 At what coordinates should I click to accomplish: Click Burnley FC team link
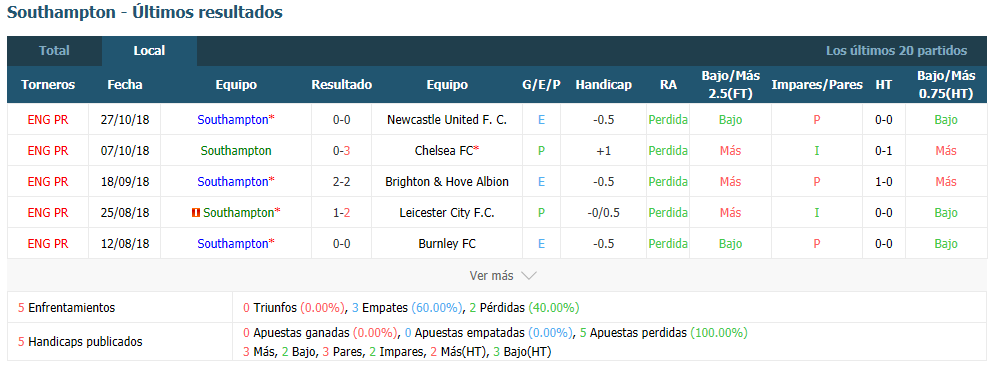point(447,244)
